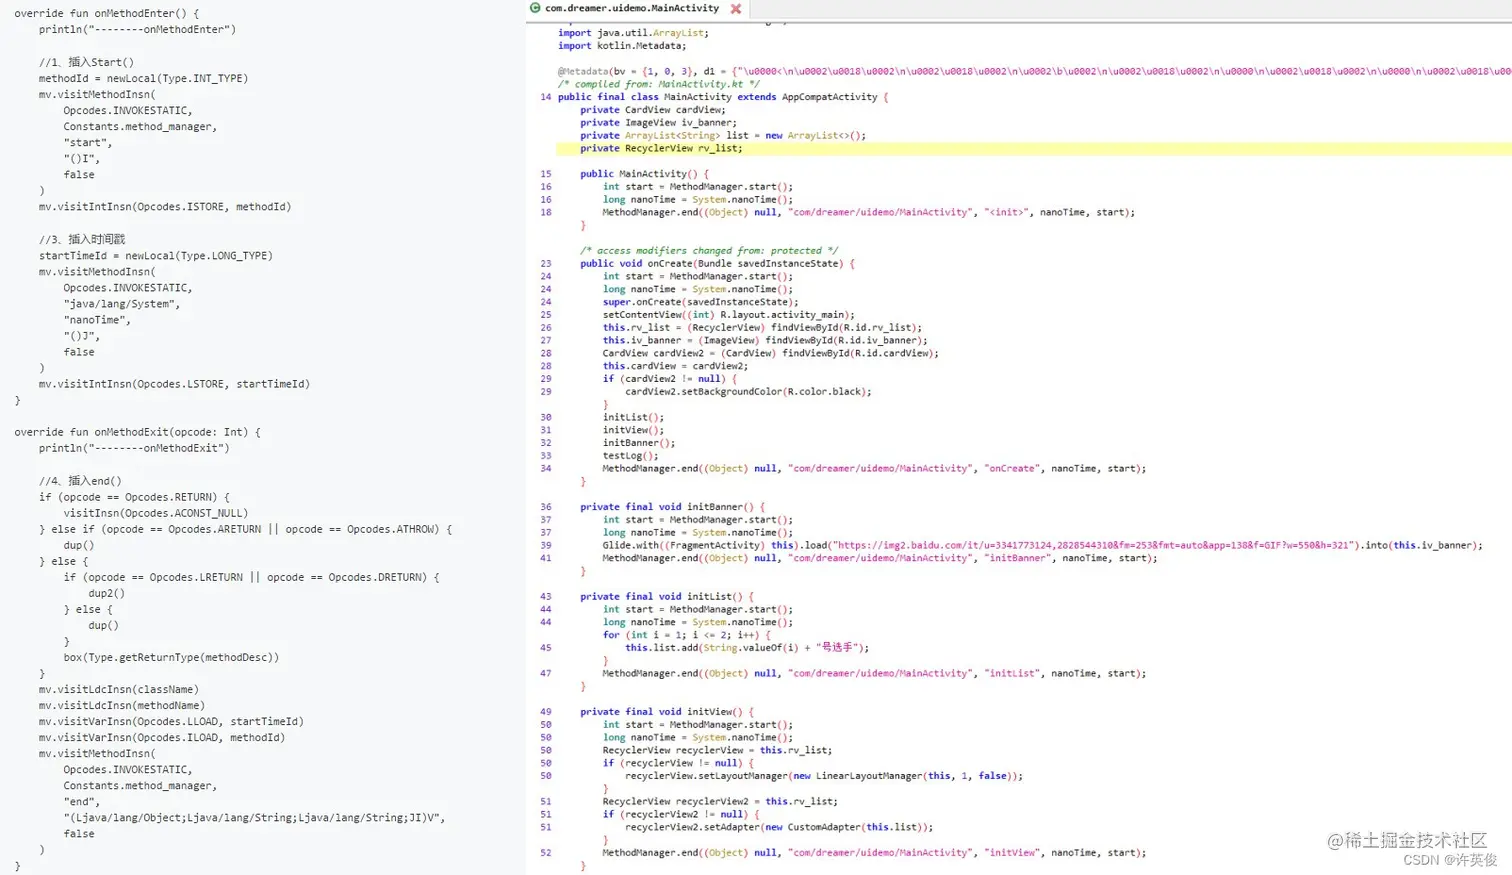Click 'box(Type.getReturnType(methodDesc))' line

[x=172, y=658]
